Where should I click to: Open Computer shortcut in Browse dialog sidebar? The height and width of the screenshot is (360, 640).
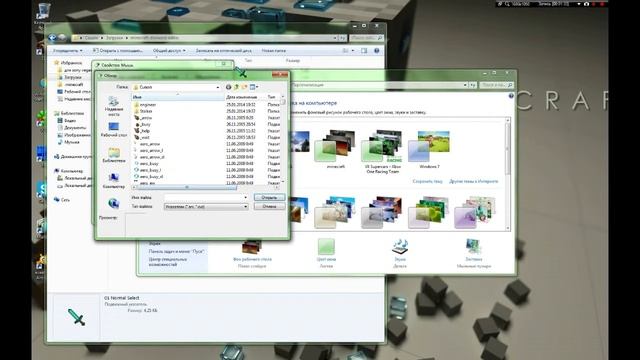[113, 181]
